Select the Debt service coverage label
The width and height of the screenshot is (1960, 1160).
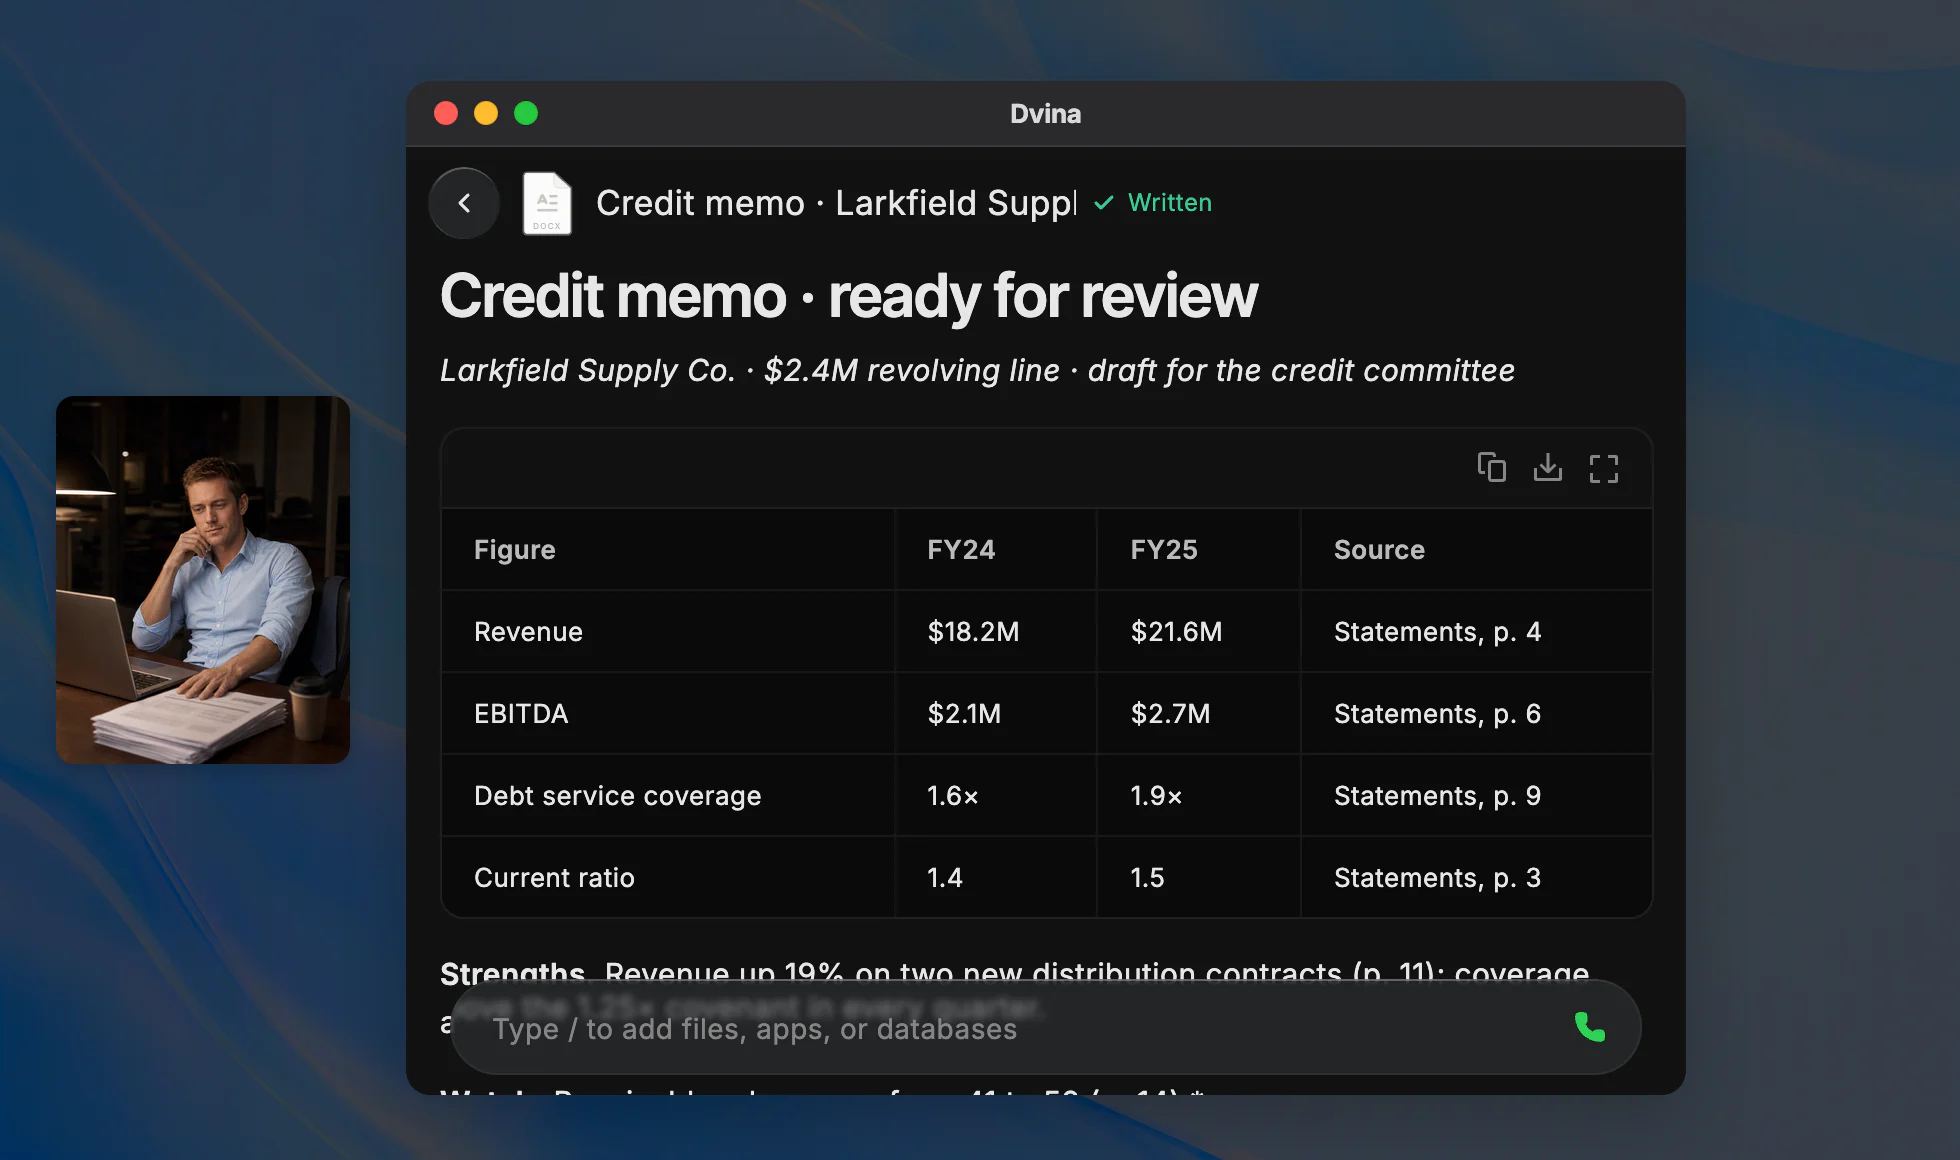618,795
